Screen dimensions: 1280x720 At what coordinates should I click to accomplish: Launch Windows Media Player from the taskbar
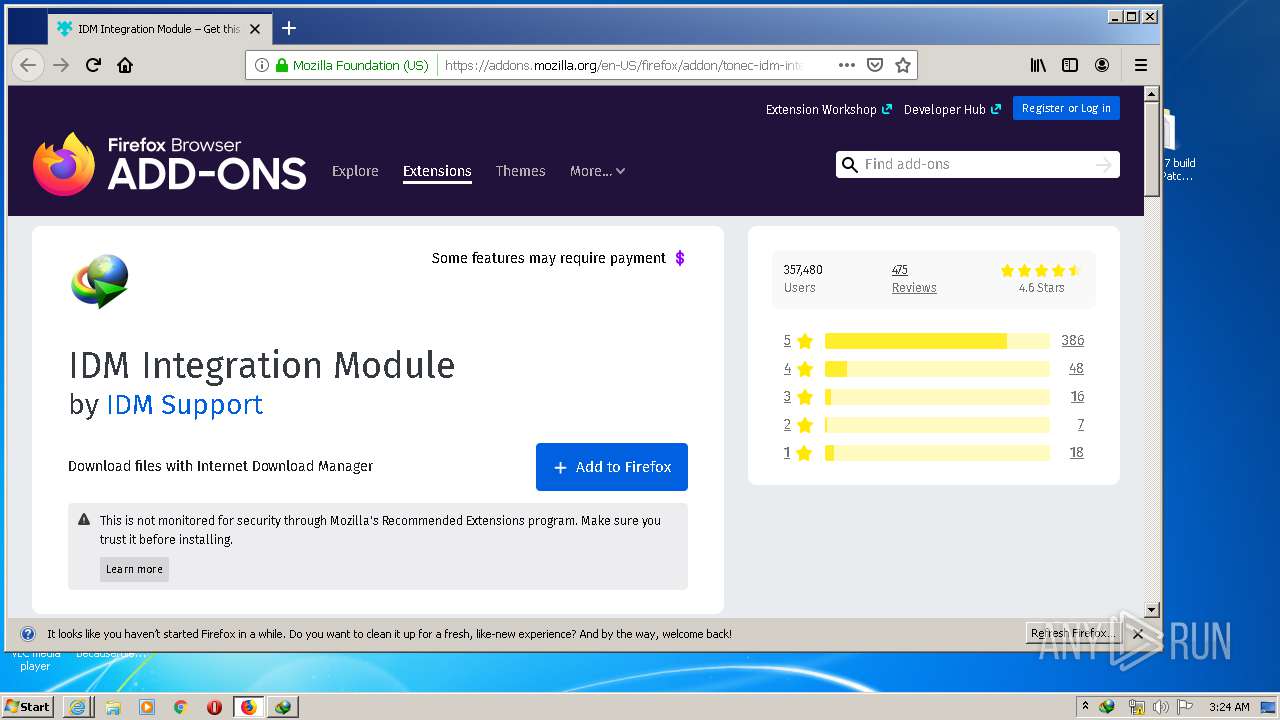click(147, 707)
